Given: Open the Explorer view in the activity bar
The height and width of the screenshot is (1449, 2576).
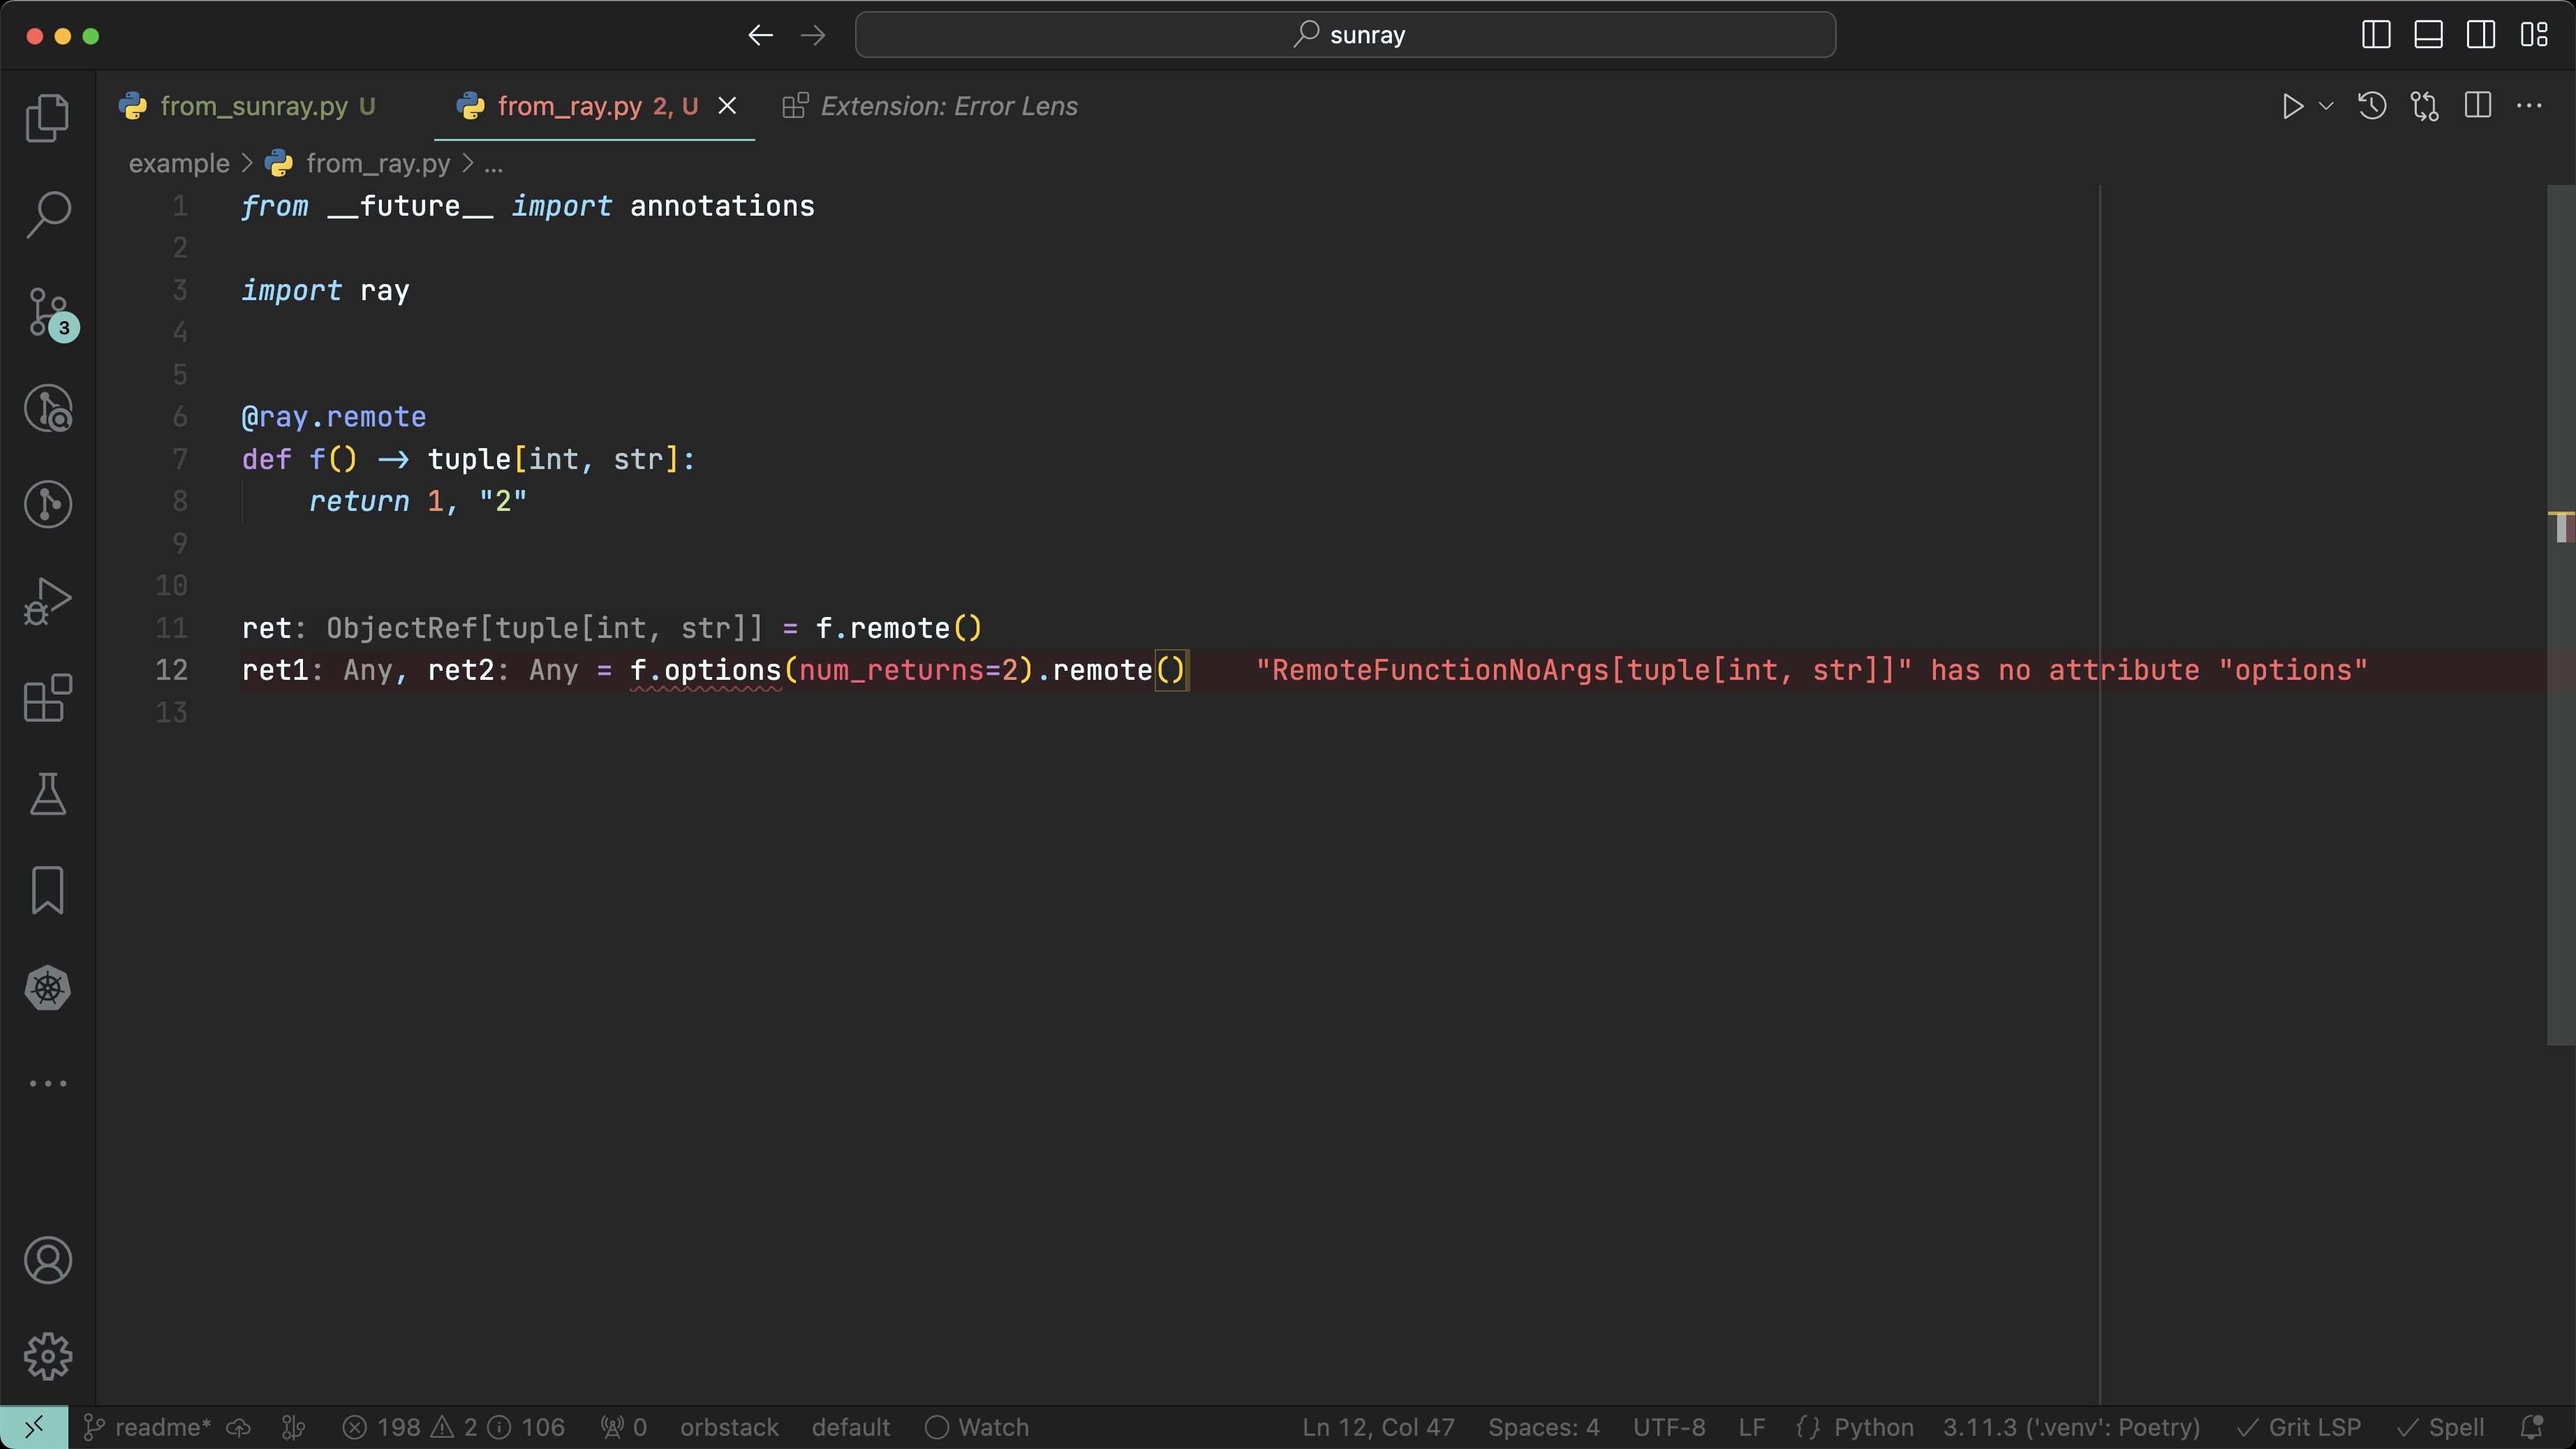Looking at the screenshot, I should (x=47, y=118).
